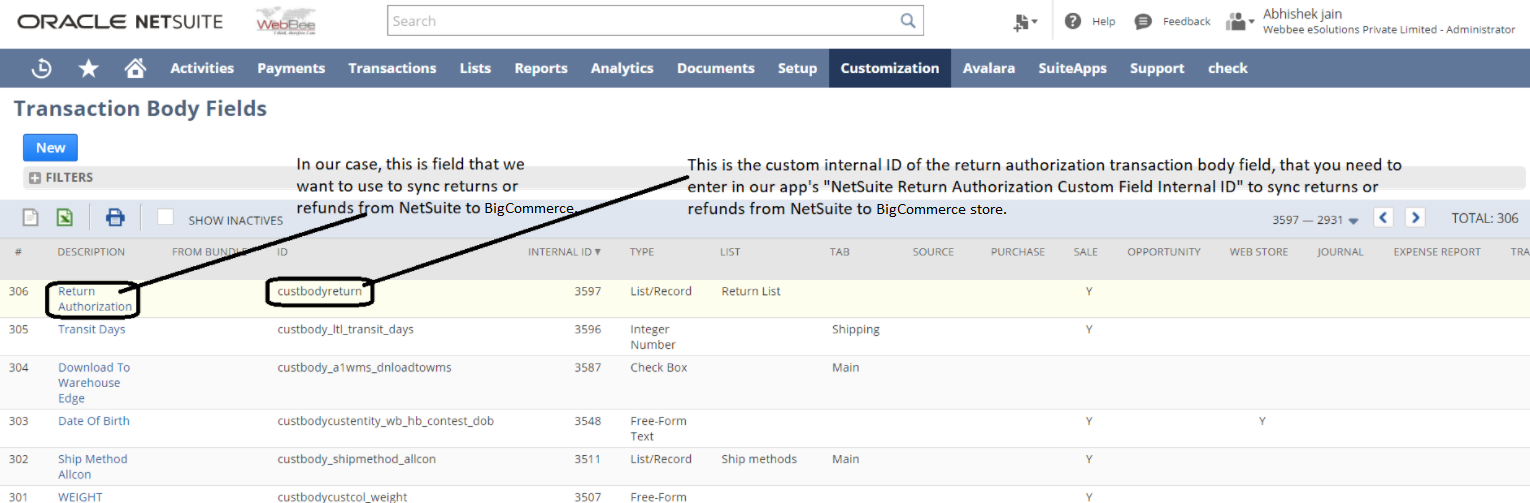Click the Shortcuts star icon
The width and height of the screenshot is (1530, 503).
[x=89, y=68]
